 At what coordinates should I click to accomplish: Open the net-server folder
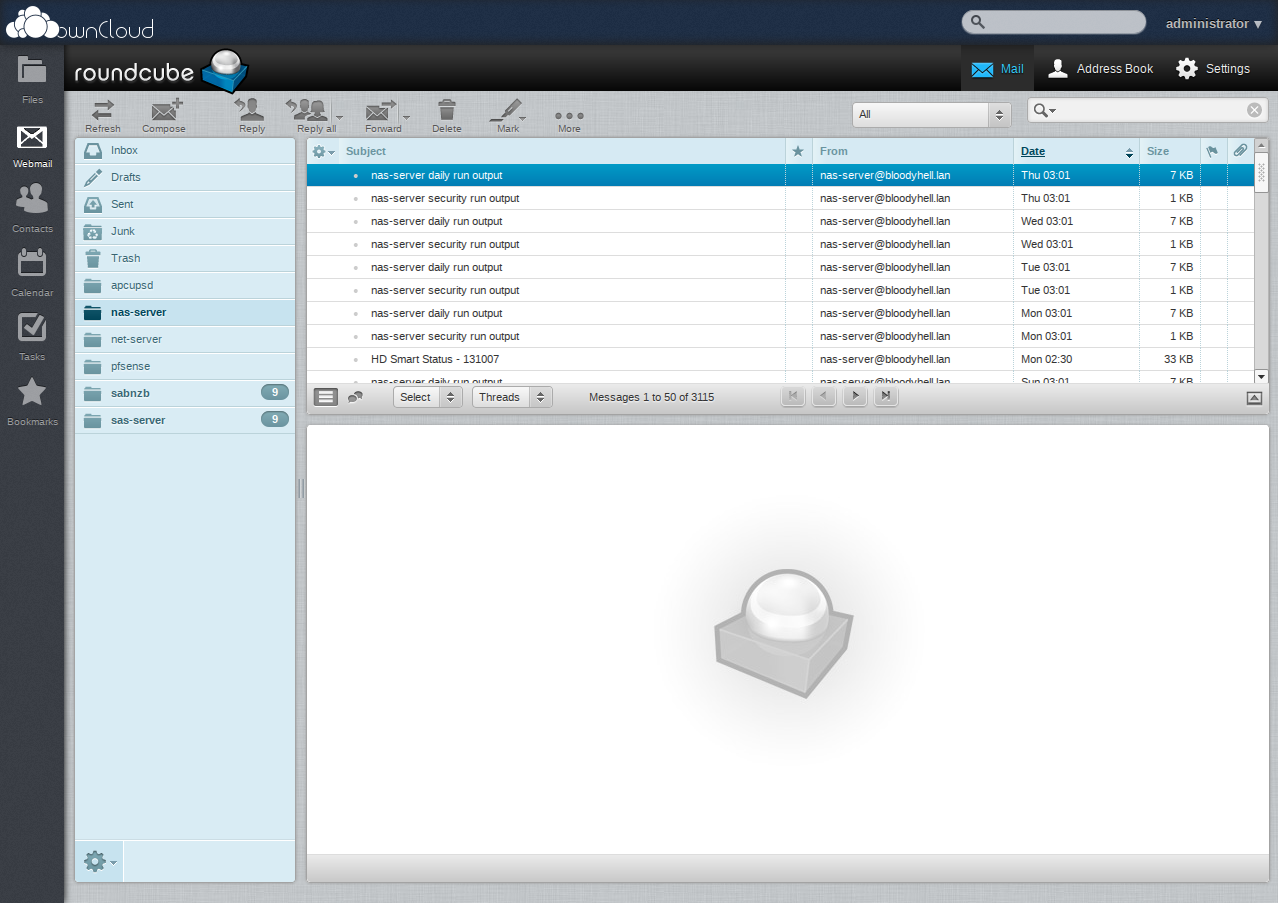point(185,339)
